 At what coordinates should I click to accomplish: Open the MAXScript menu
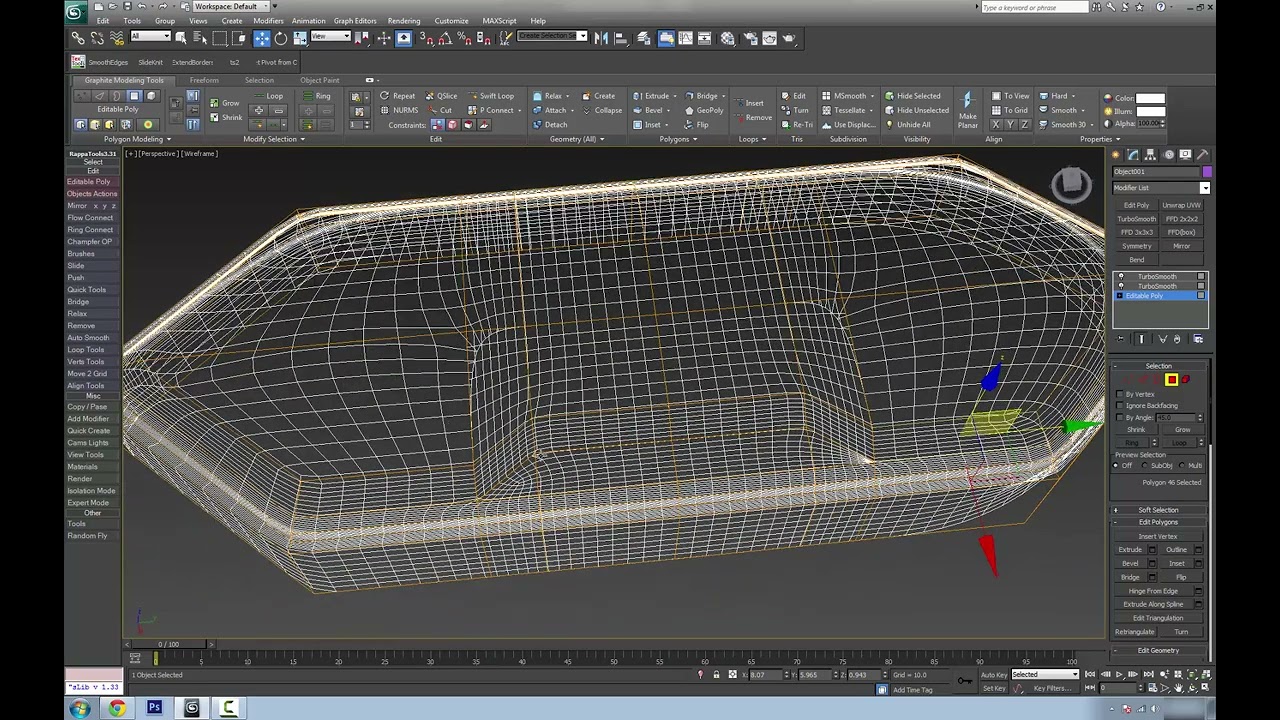tap(499, 21)
